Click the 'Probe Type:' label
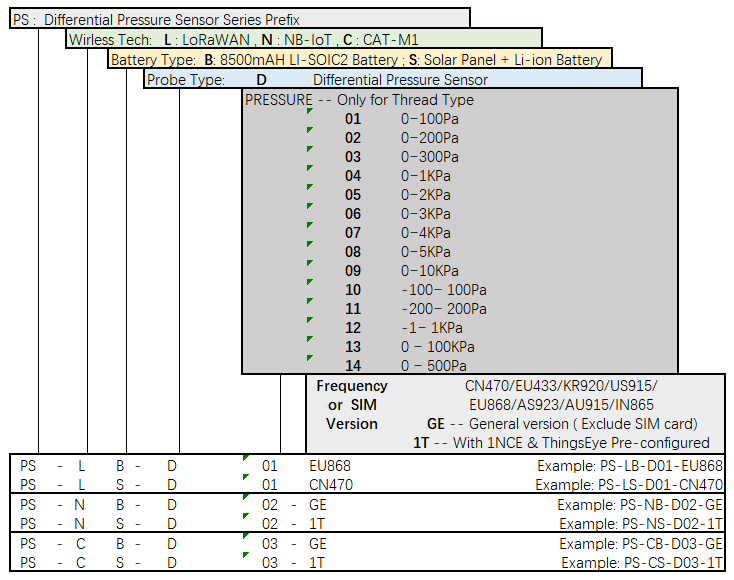This screenshot has width=734, height=580. (186, 80)
